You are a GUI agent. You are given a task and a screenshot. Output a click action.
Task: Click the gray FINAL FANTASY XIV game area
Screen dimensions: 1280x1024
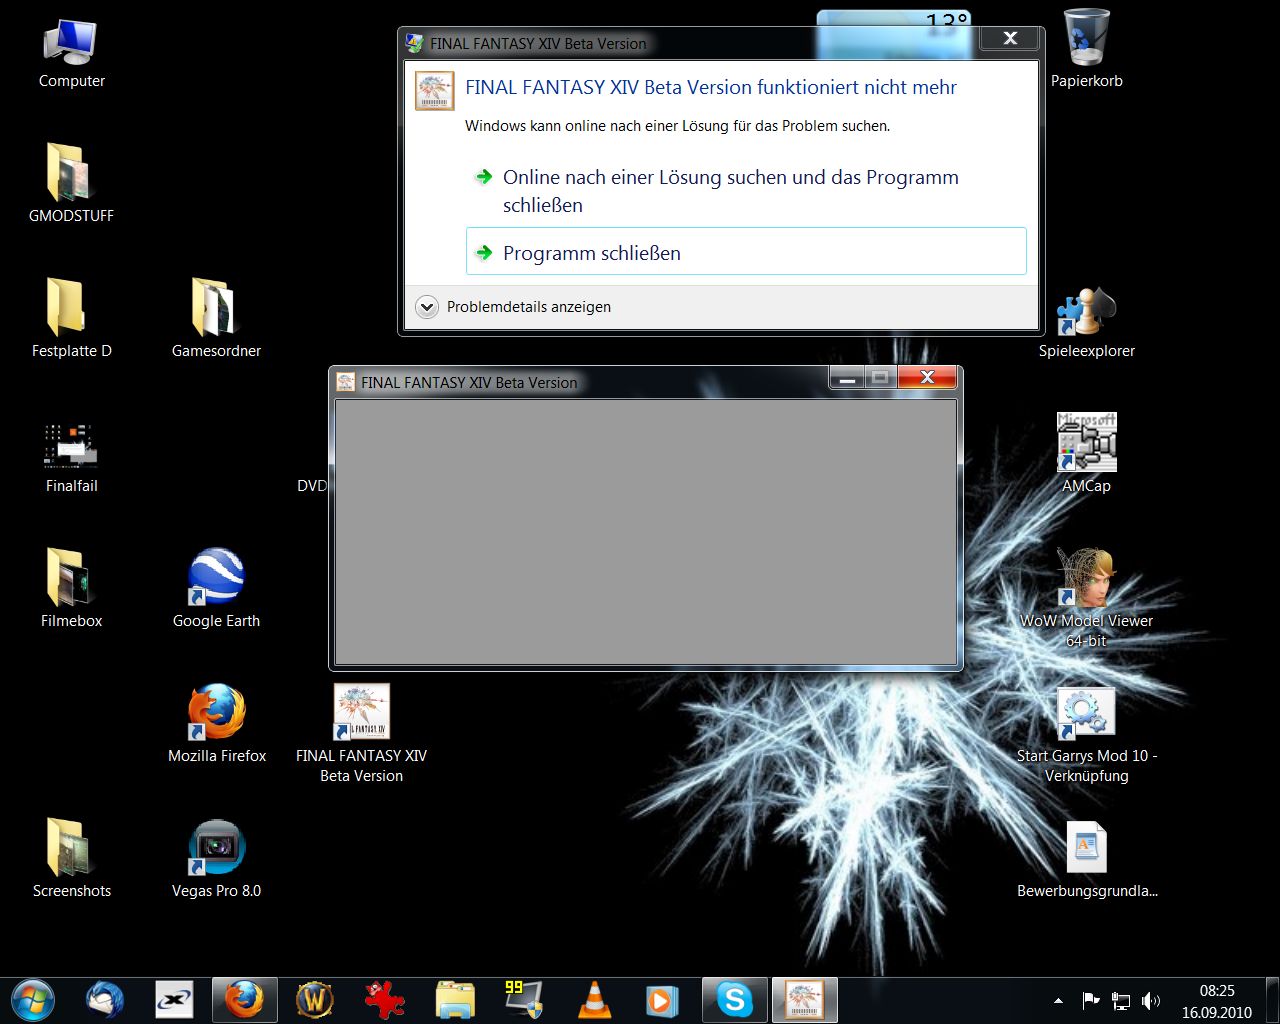tap(645, 532)
